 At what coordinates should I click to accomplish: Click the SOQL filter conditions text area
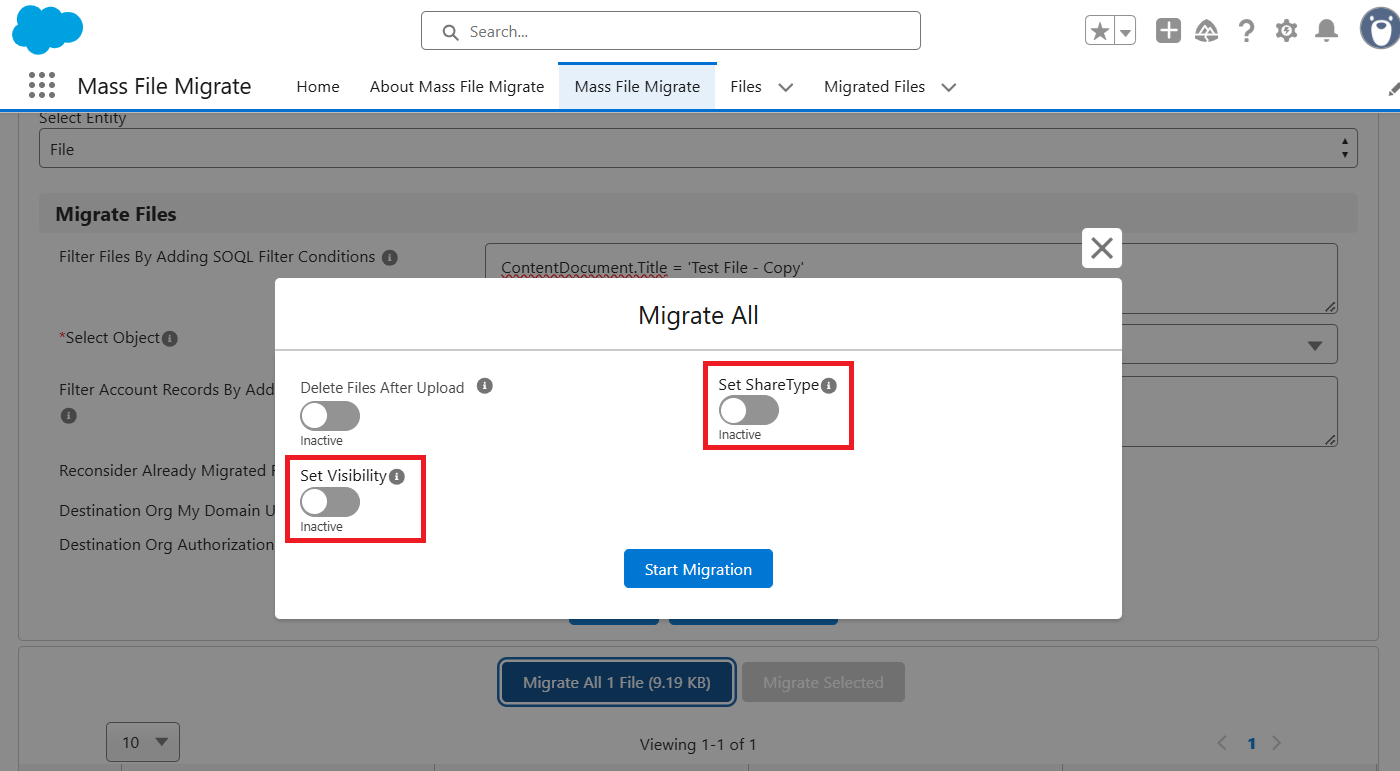[x=911, y=278]
